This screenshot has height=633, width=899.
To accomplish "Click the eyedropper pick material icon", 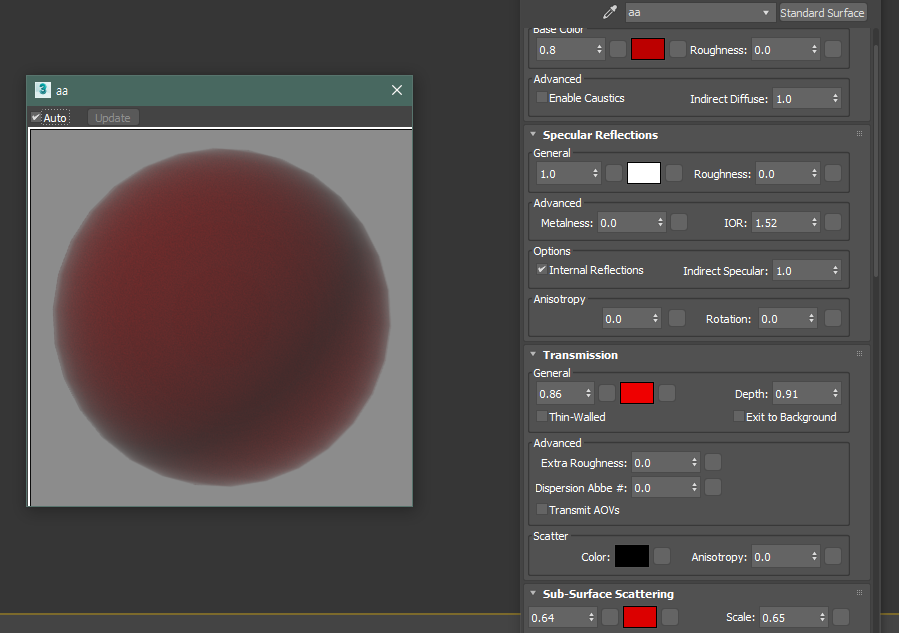I will coord(610,13).
